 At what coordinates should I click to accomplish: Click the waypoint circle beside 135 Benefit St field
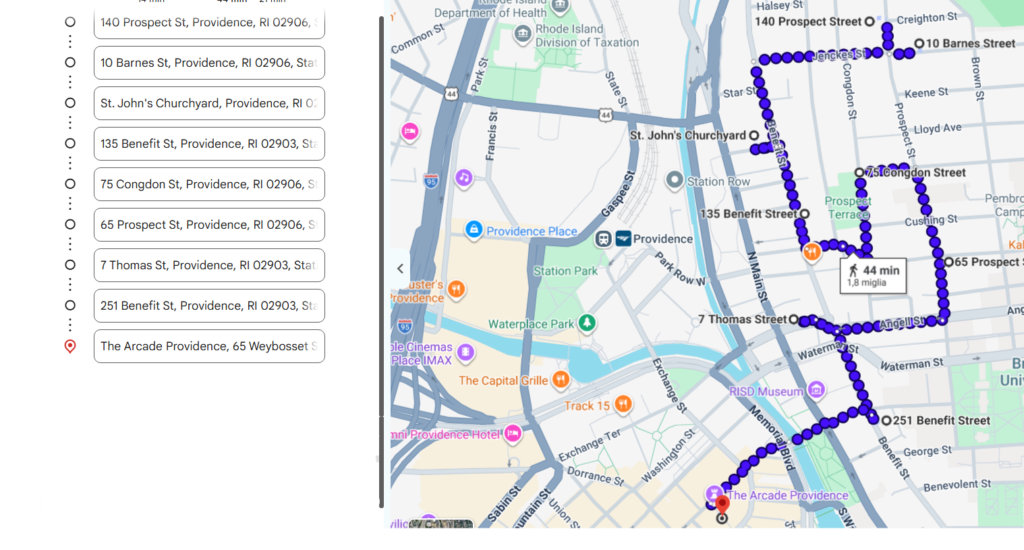point(70,144)
